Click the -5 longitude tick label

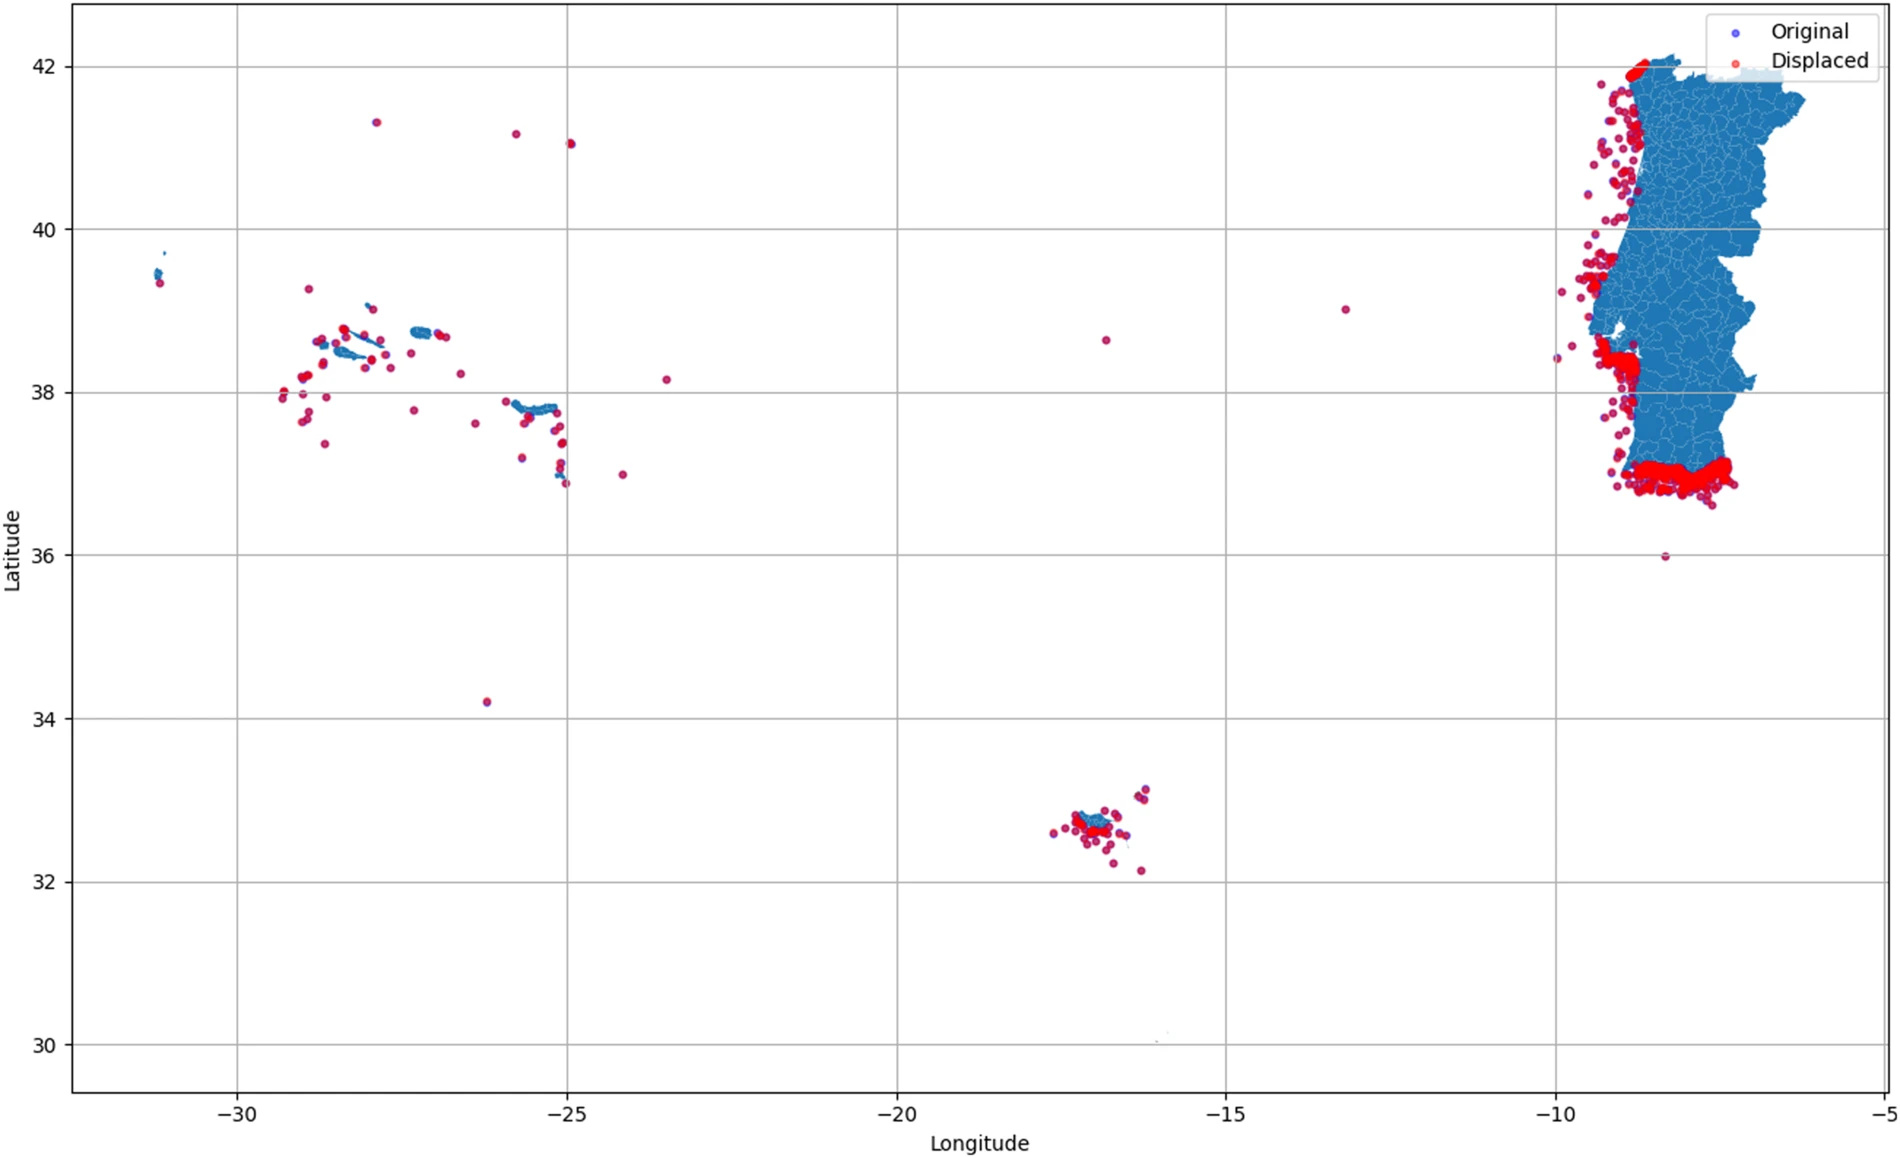point(1883,1114)
